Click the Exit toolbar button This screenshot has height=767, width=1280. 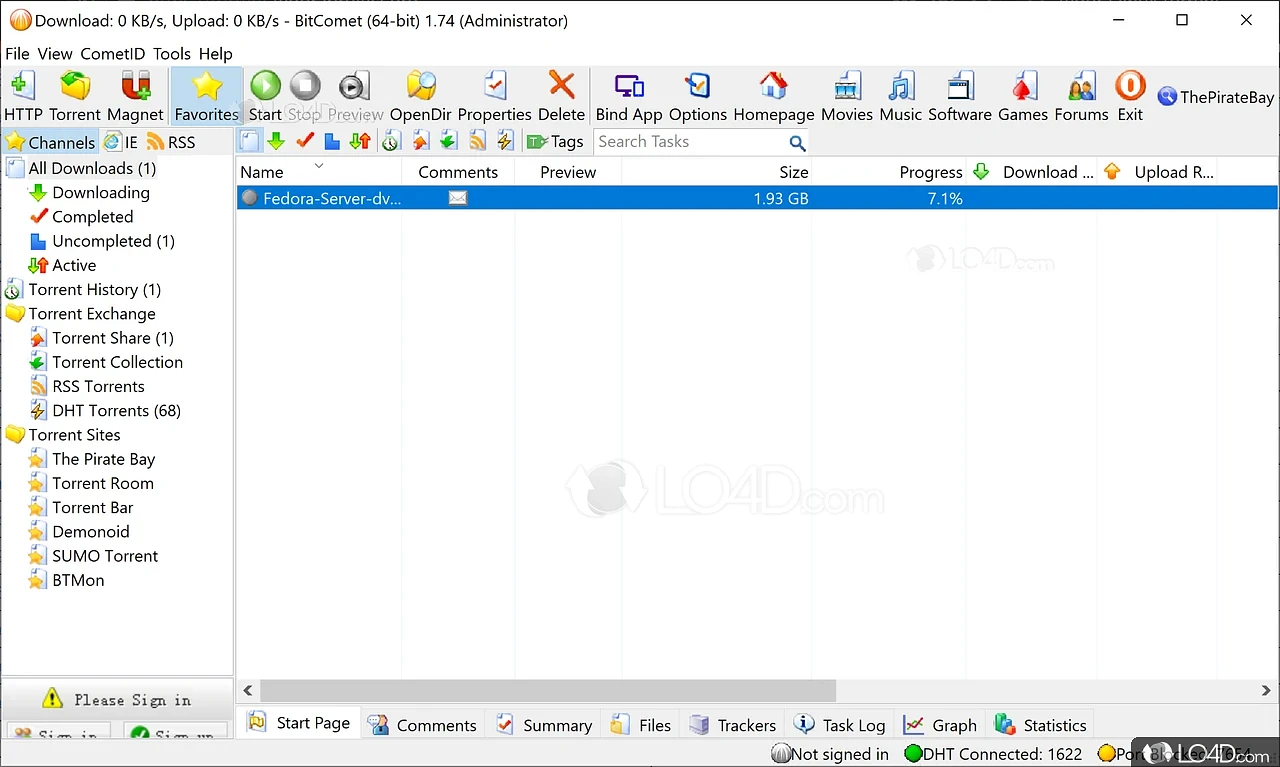tap(1130, 96)
